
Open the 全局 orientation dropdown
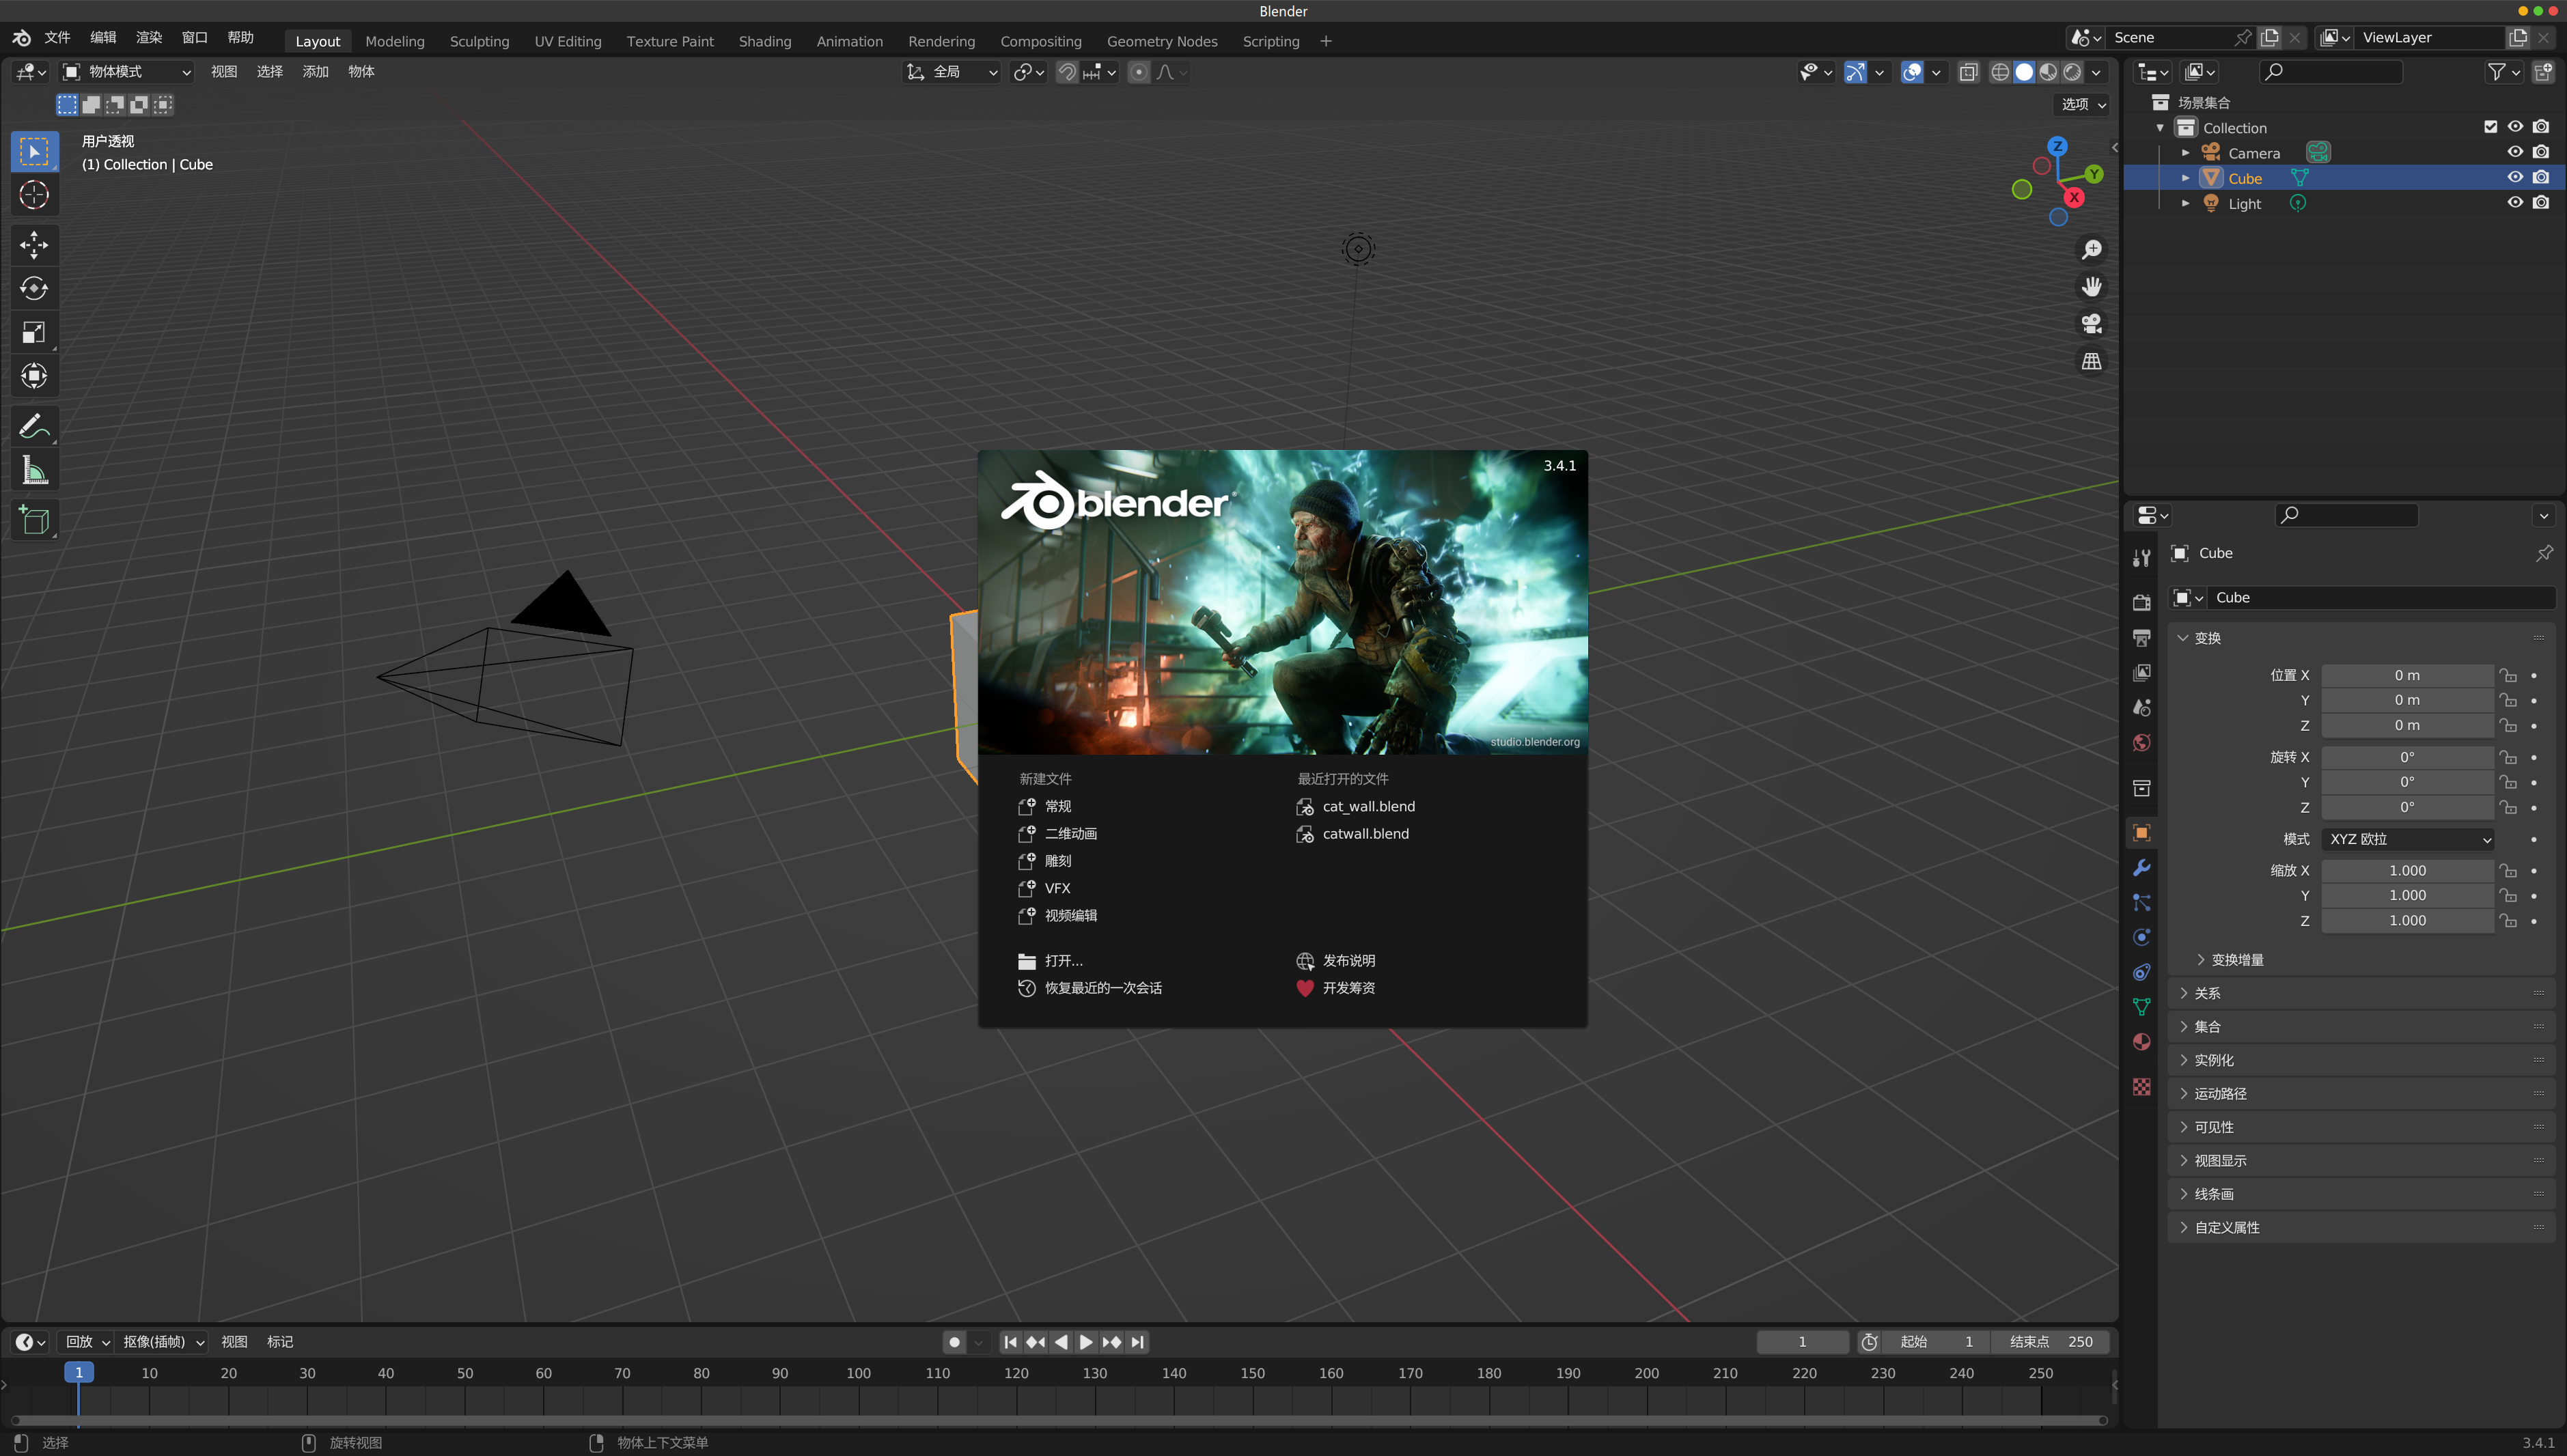951,72
